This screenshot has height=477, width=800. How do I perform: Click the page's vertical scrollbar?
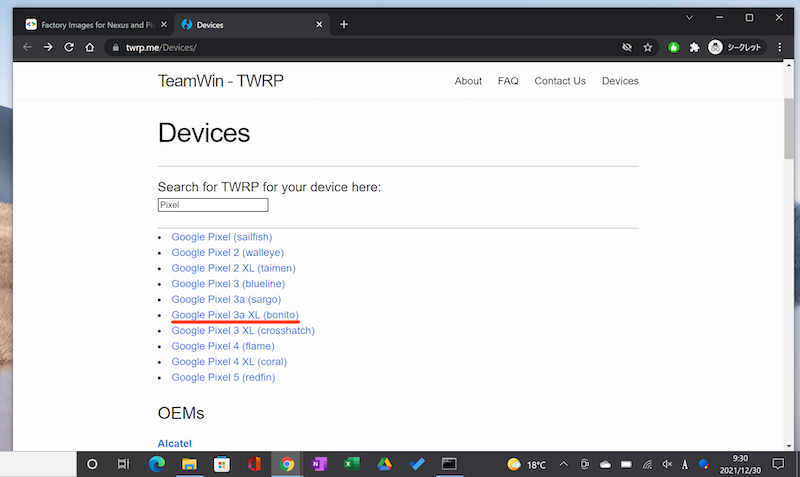789,130
